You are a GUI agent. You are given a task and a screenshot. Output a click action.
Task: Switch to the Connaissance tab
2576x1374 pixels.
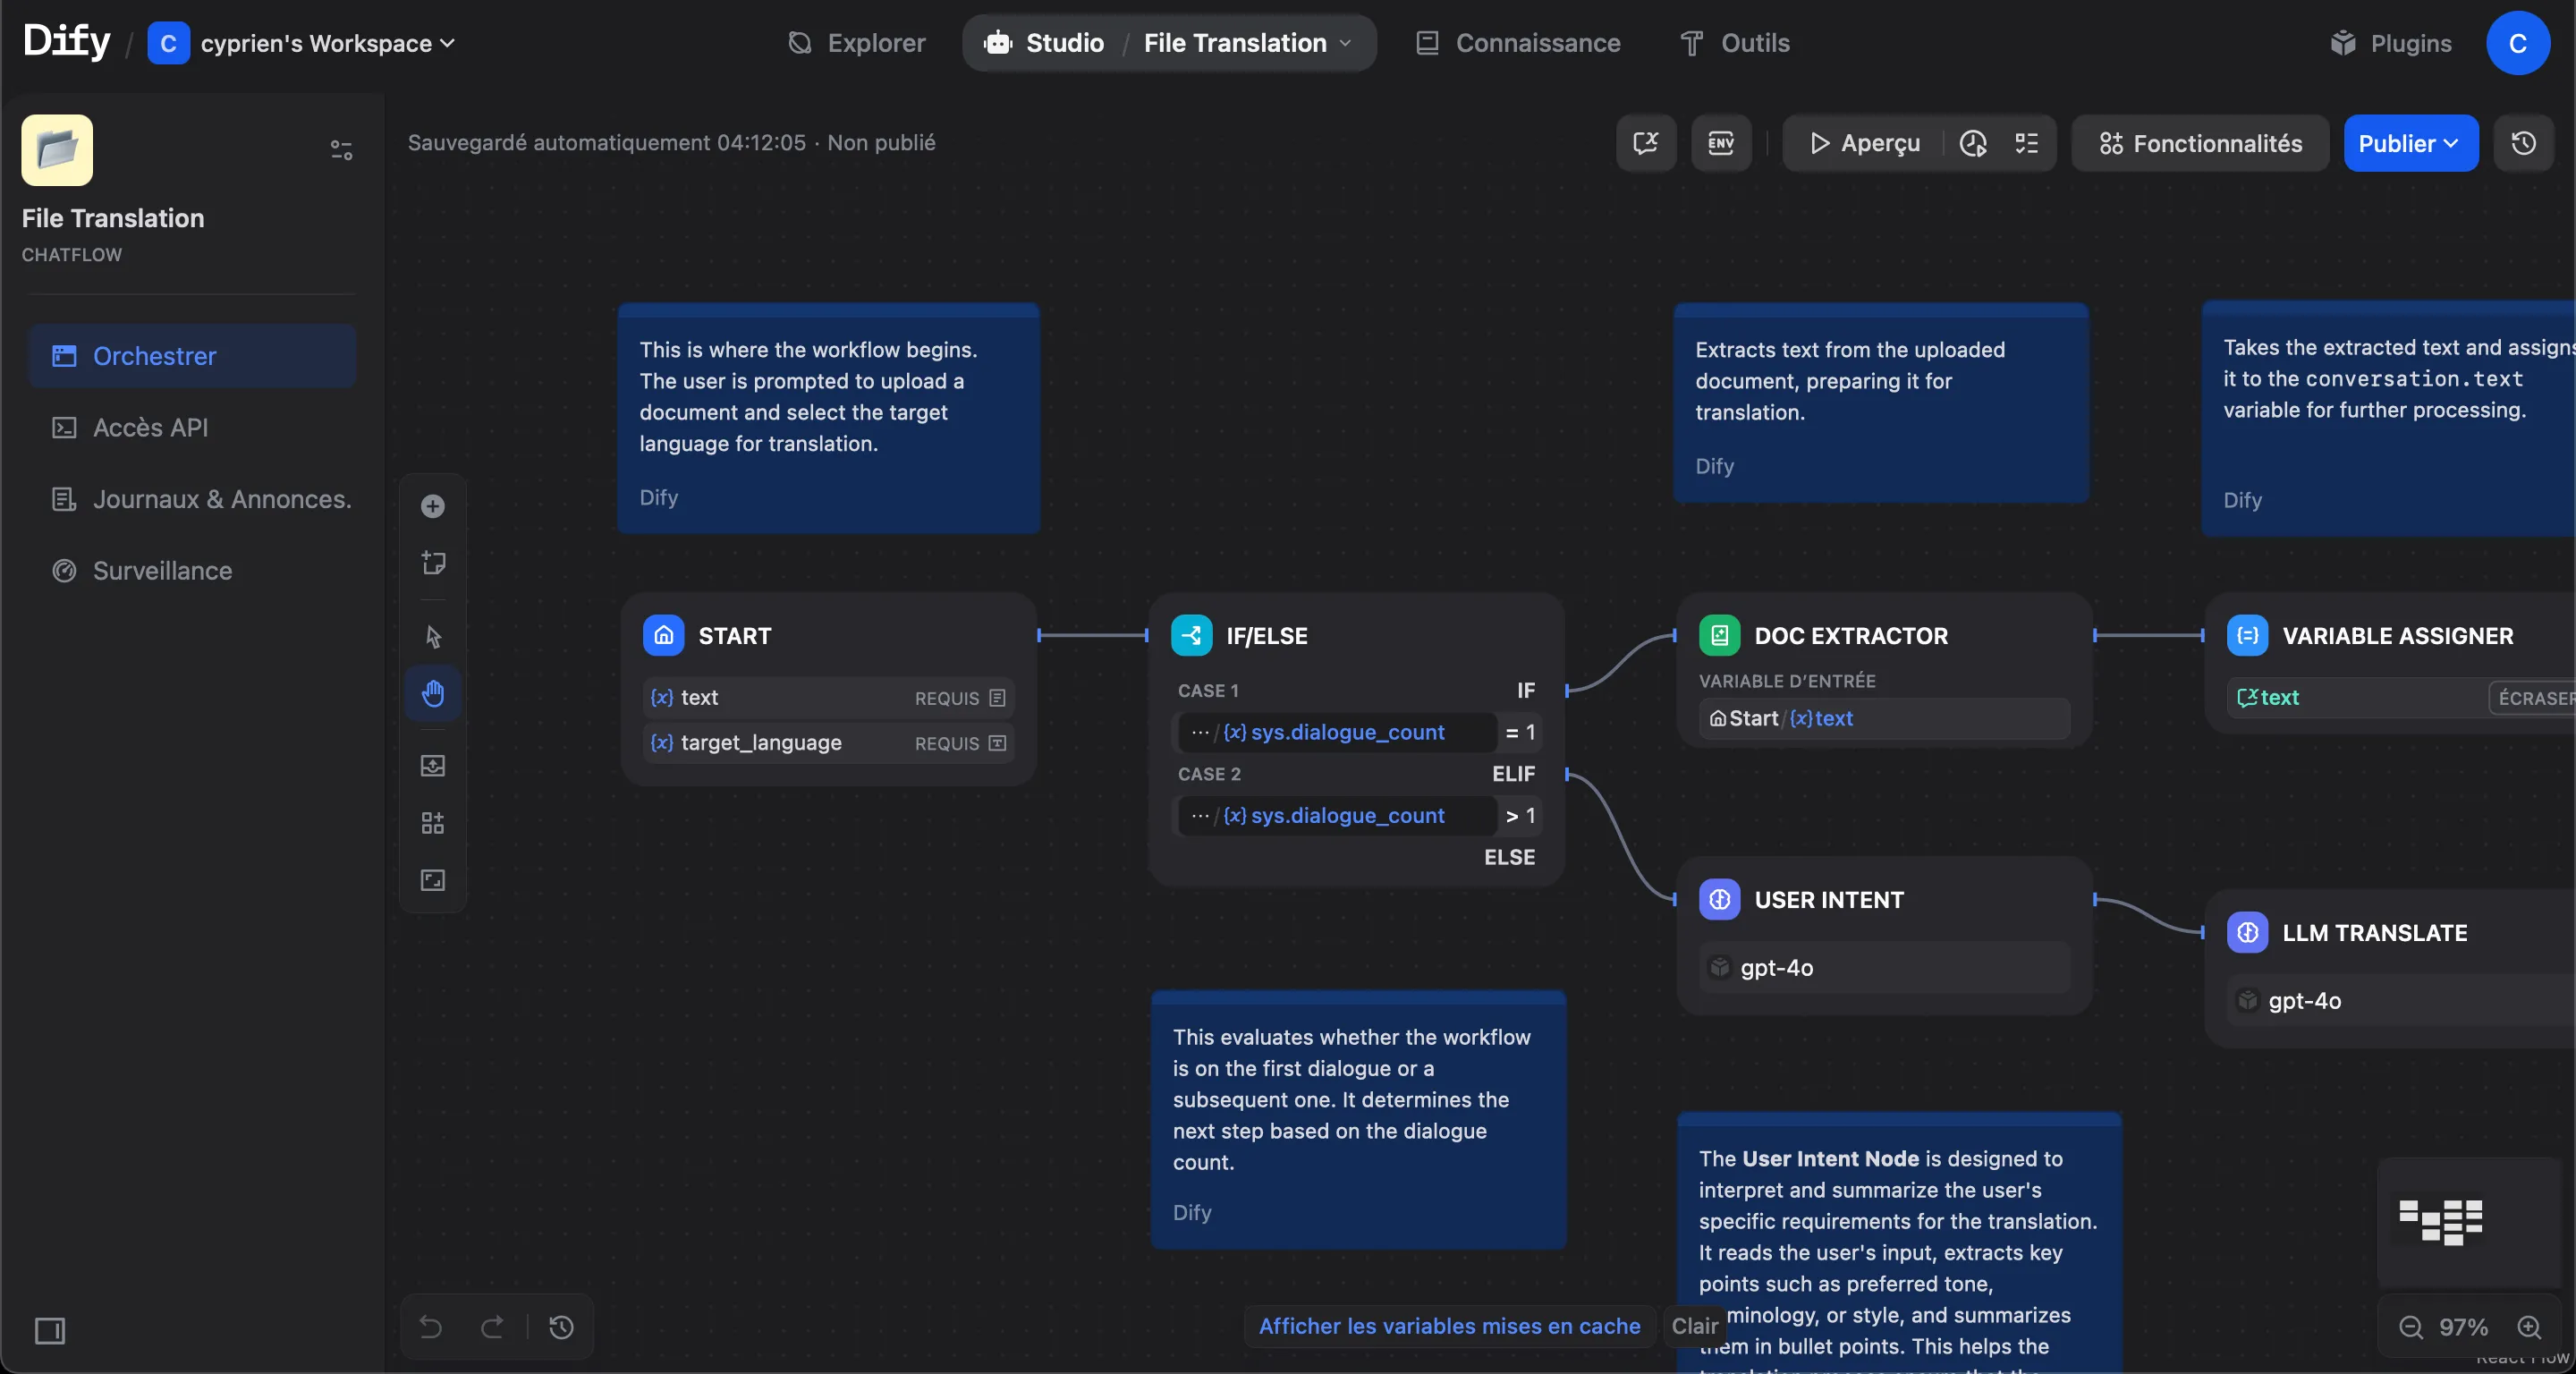tap(1517, 43)
